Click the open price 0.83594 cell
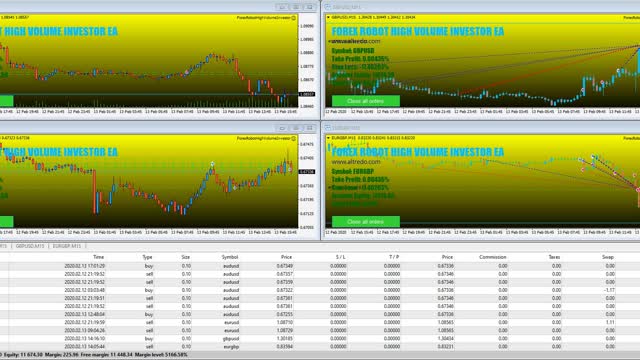Screen dimensions: 640x360 click(285, 347)
